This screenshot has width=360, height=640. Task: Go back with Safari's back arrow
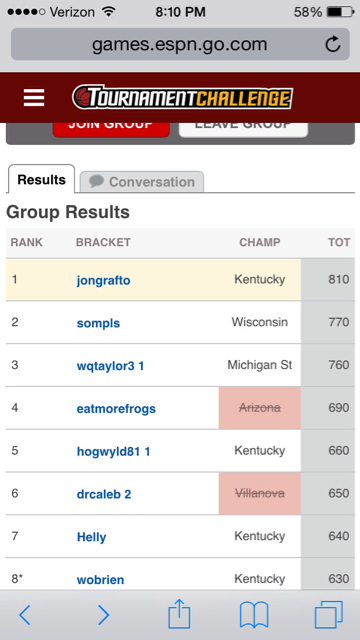pyautogui.click(x=25, y=615)
